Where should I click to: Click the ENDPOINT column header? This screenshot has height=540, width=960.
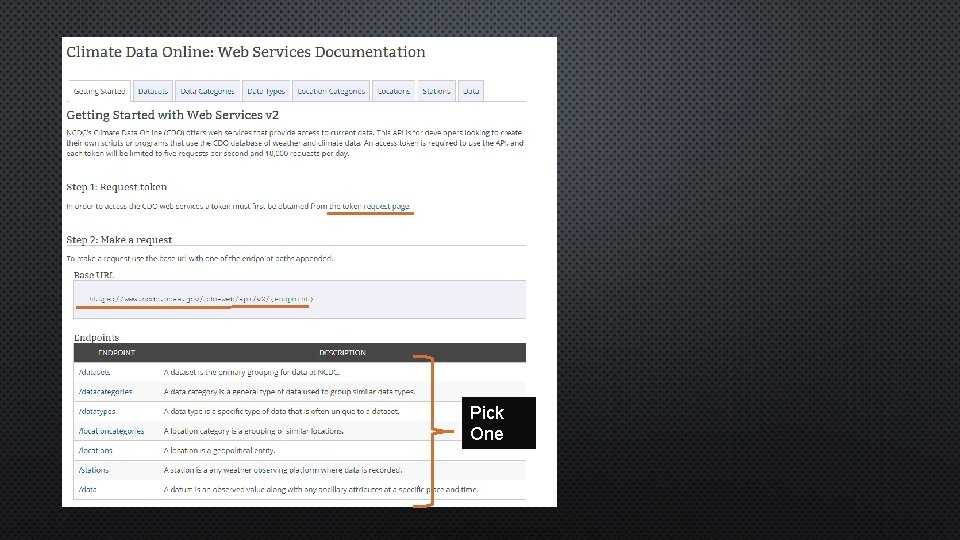point(116,353)
